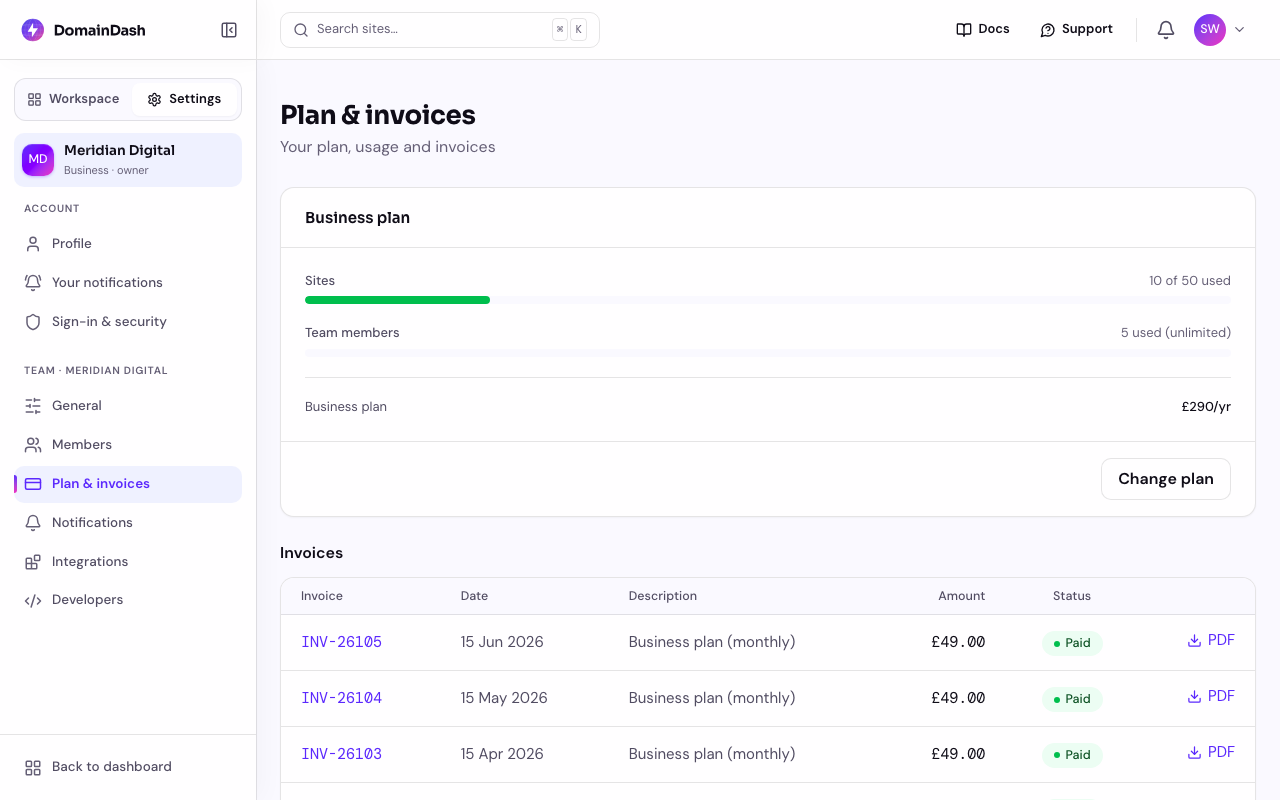
Task: Click the Paid status for INV-26104
Action: (1072, 699)
